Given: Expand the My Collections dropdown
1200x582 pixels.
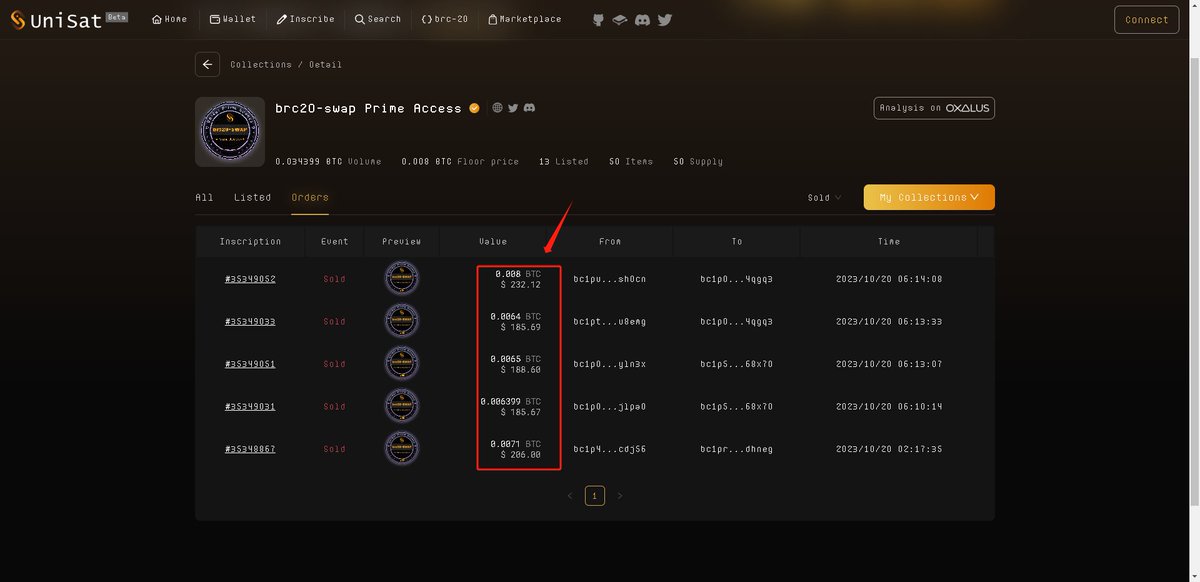Looking at the screenshot, I should point(929,197).
